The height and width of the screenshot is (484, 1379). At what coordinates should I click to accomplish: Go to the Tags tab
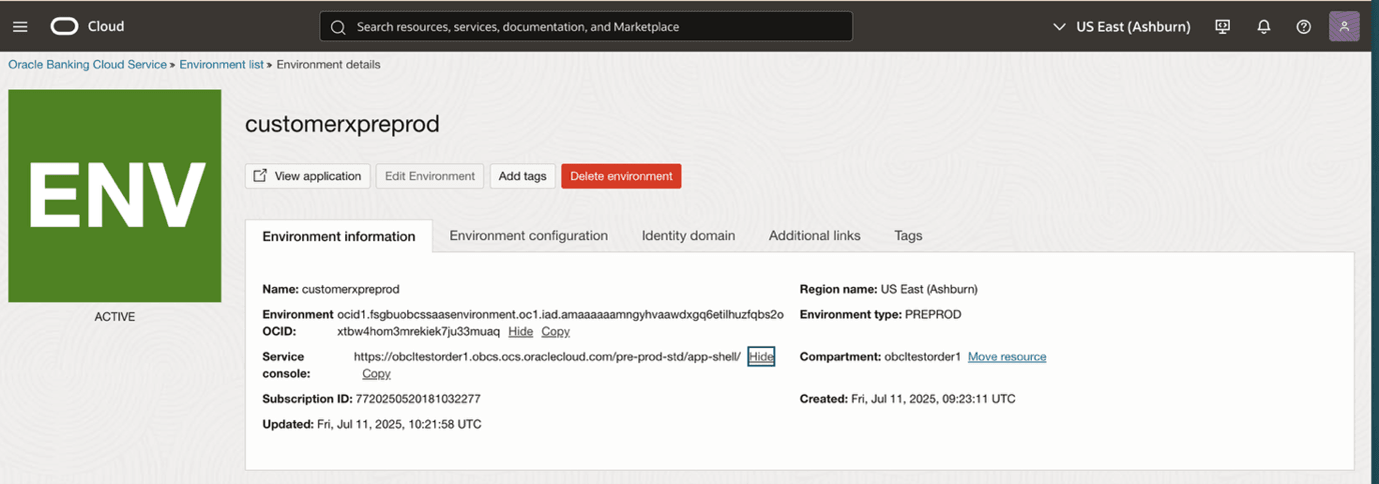tap(908, 236)
